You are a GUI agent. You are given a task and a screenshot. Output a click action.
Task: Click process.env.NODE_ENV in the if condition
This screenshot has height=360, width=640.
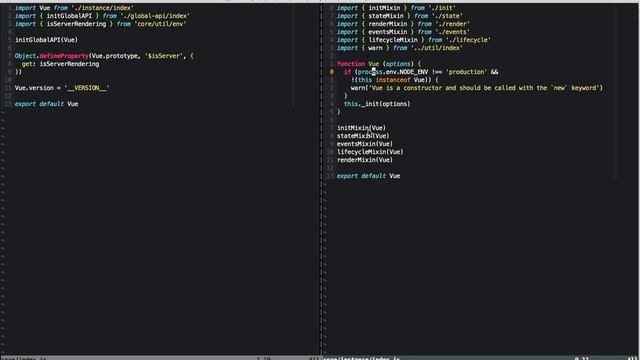click(393, 72)
